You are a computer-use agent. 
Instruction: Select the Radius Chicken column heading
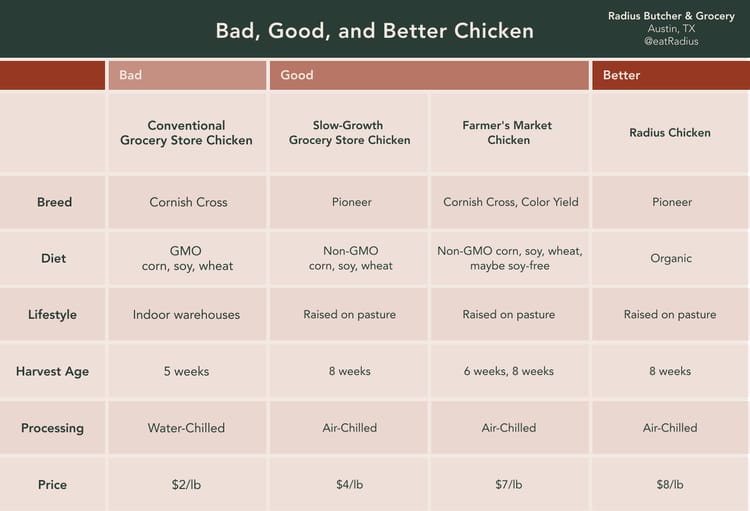(x=670, y=133)
